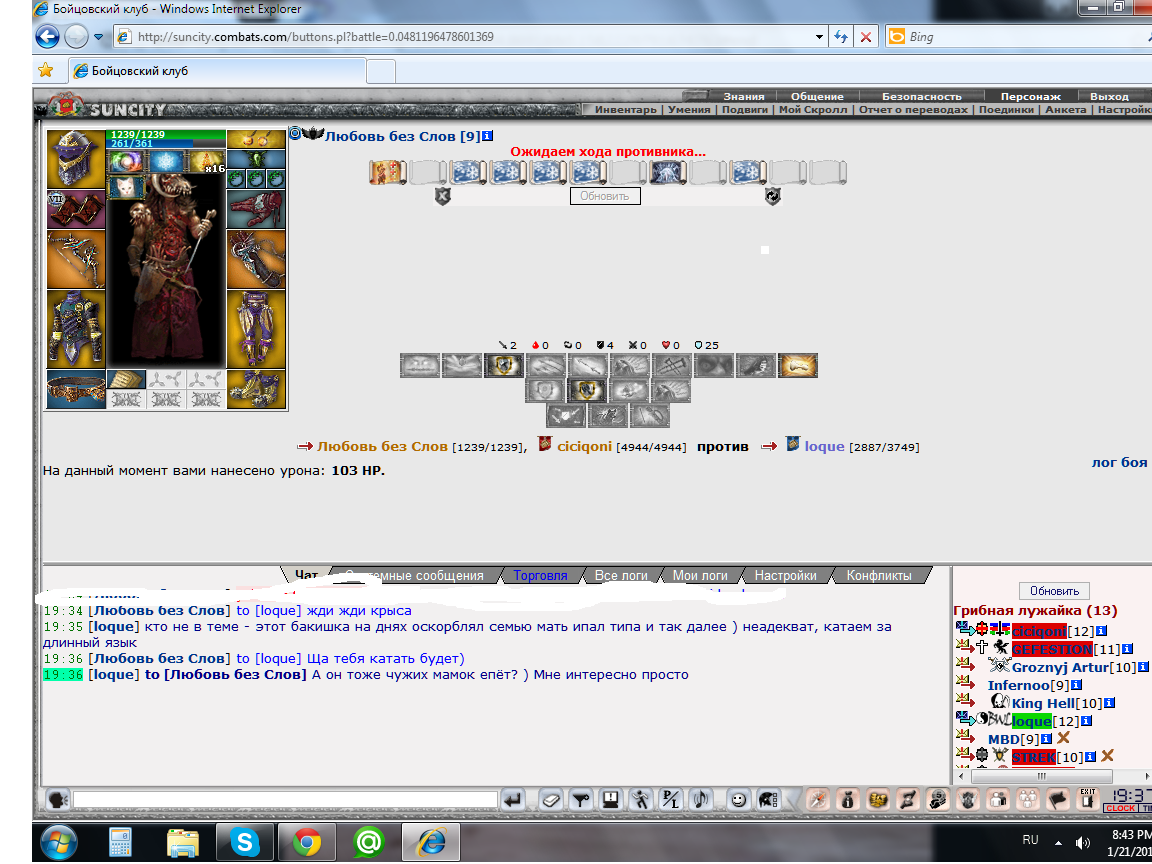1152x864 pixels.
Task: Open the Торговля tab
Action: 541,575
